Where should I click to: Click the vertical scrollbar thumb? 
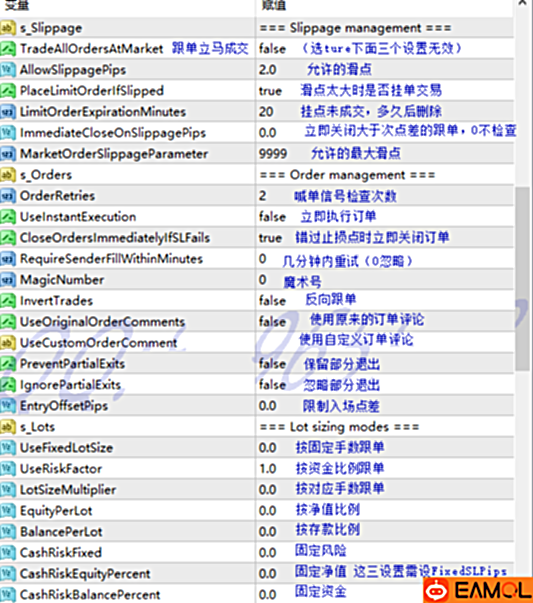click(523, 279)
